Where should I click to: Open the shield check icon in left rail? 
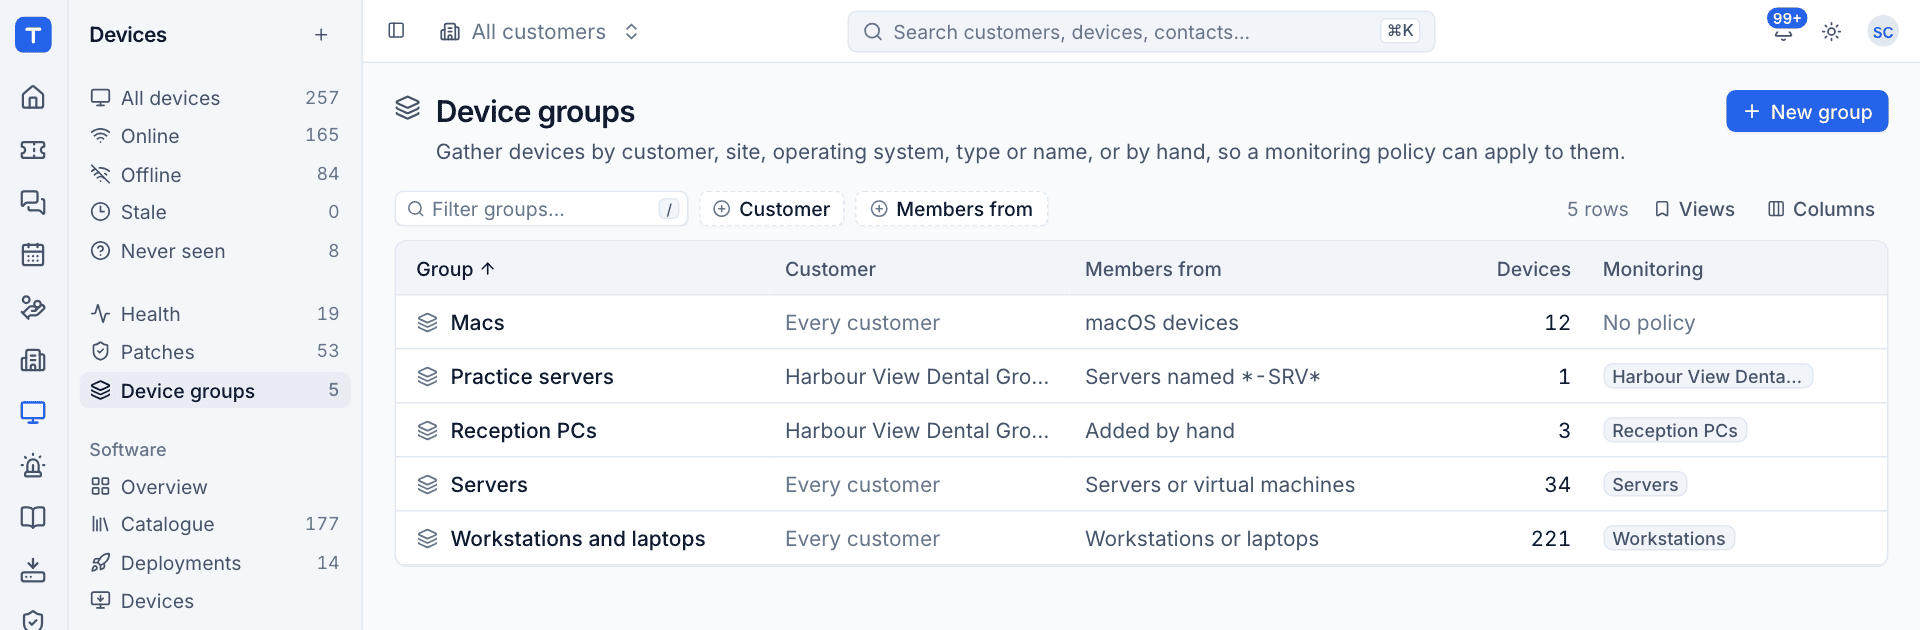(x=33, y=620)
